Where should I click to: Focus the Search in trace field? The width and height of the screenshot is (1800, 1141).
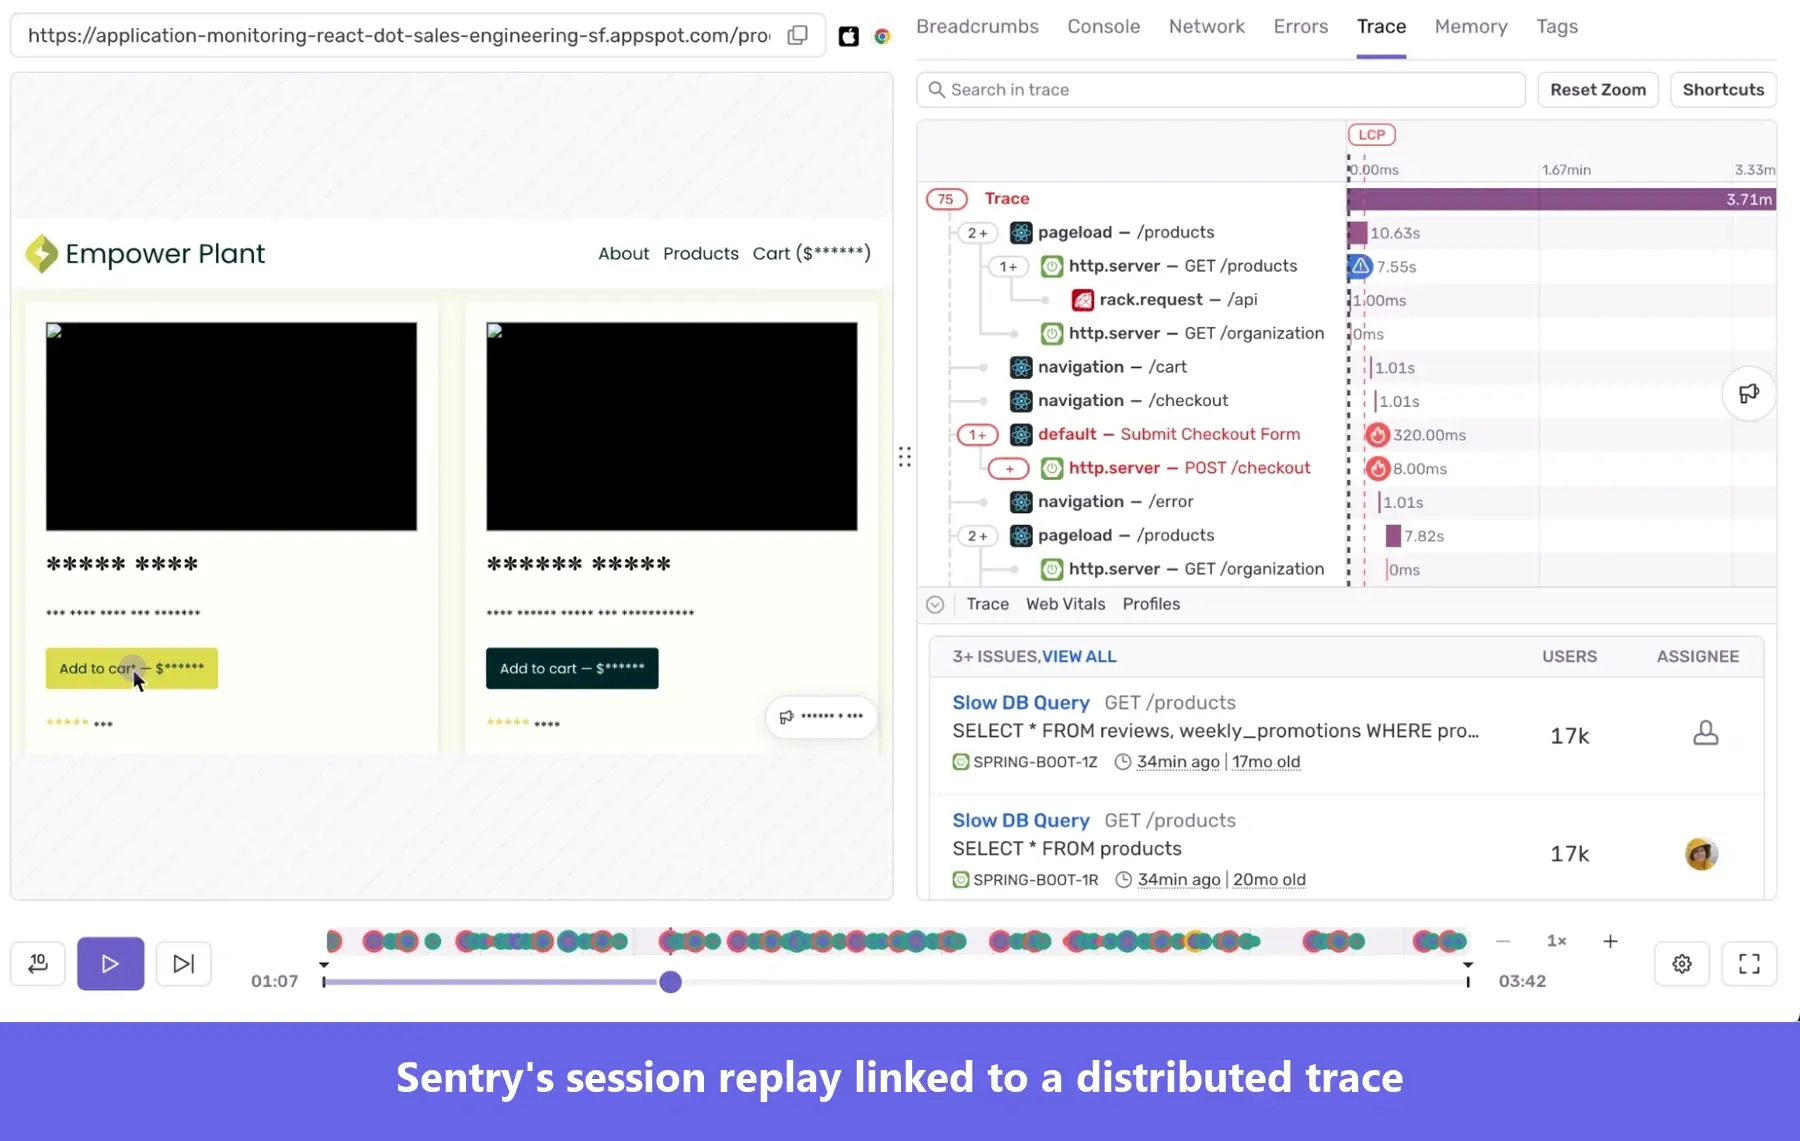coord(1220,90)
